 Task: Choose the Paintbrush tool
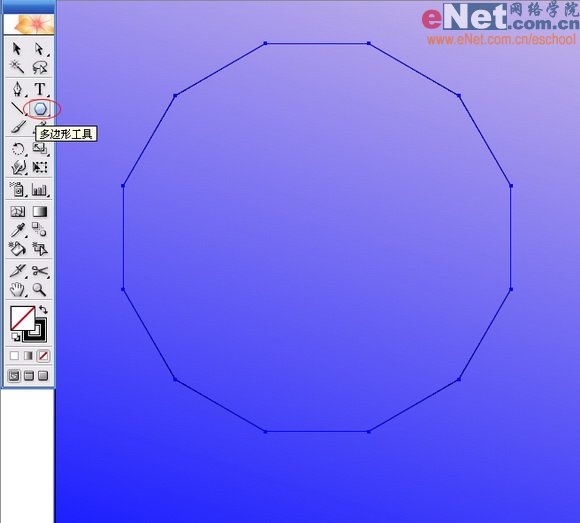point(18,126)
